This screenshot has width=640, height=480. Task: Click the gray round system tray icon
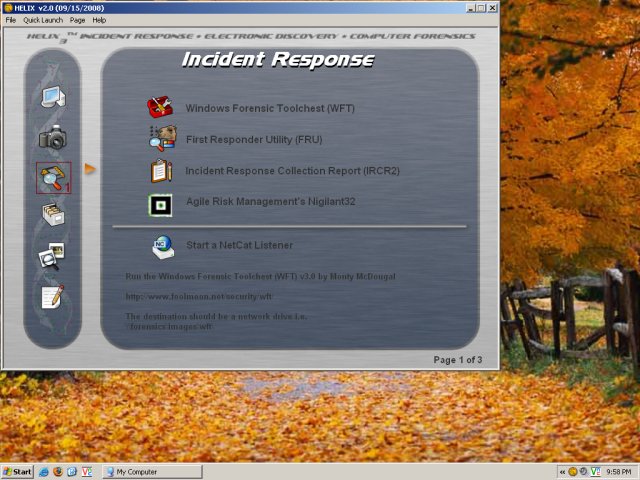(584, 472)
